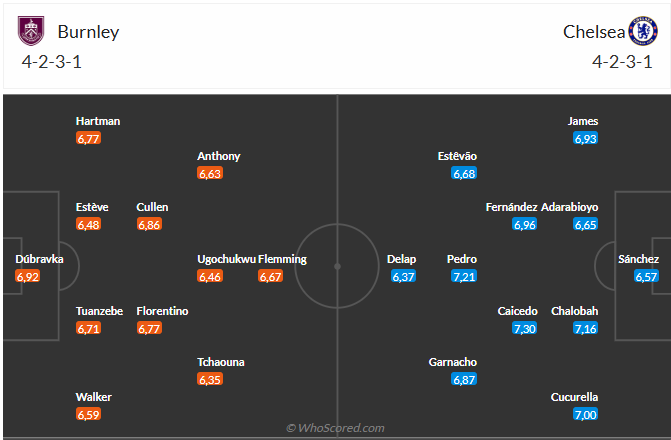Click Walker's 6.59 rating badge
Viewport: 671px width, 440px height.
click(88, 414)
